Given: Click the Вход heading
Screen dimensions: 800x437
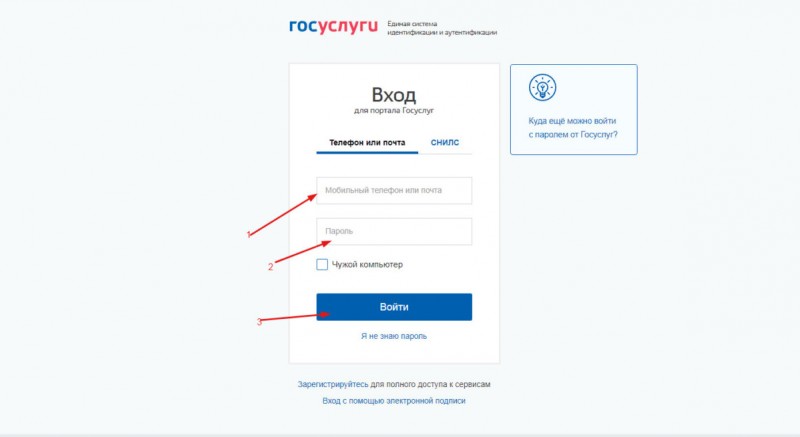Looking at the screenshot, I should [x=393, y=95].
